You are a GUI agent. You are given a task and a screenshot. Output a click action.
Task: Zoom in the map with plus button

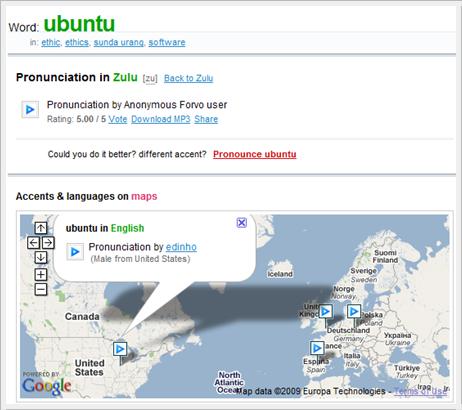[x=41, y=275]
